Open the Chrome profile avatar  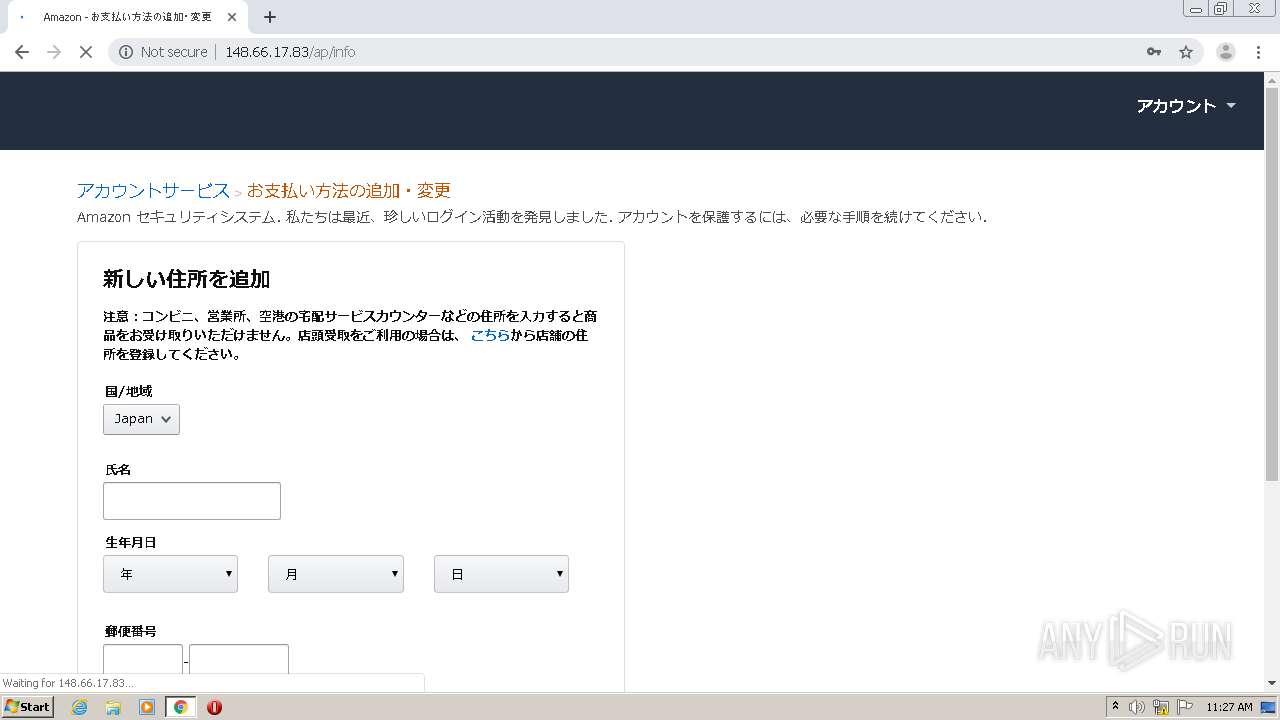tap(1226, 52)
